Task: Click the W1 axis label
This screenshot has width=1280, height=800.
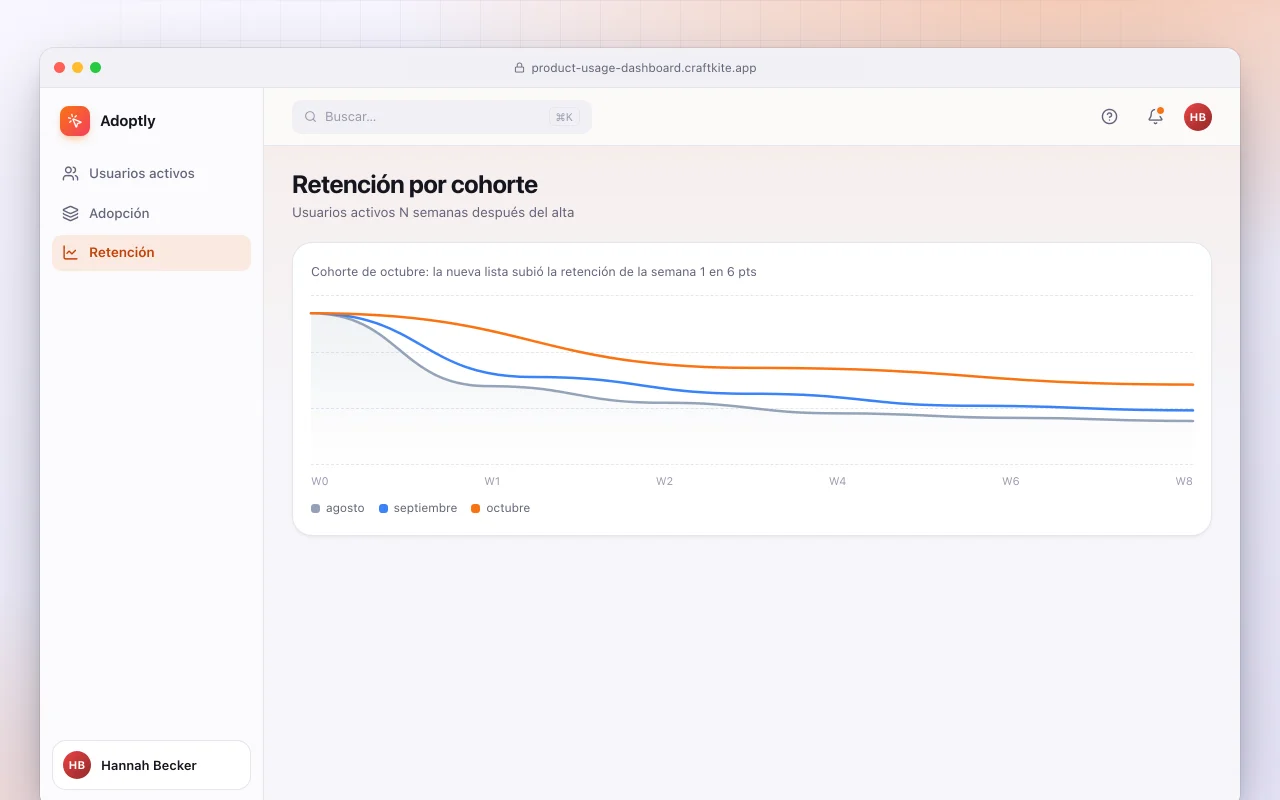Action: [492, 481]
